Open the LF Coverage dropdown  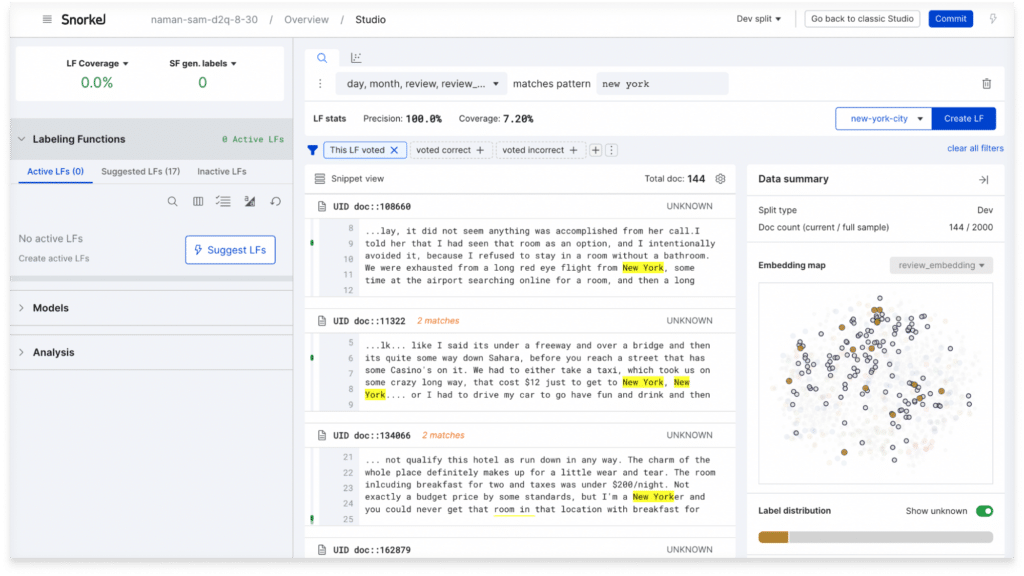click(x=97, y=63)
